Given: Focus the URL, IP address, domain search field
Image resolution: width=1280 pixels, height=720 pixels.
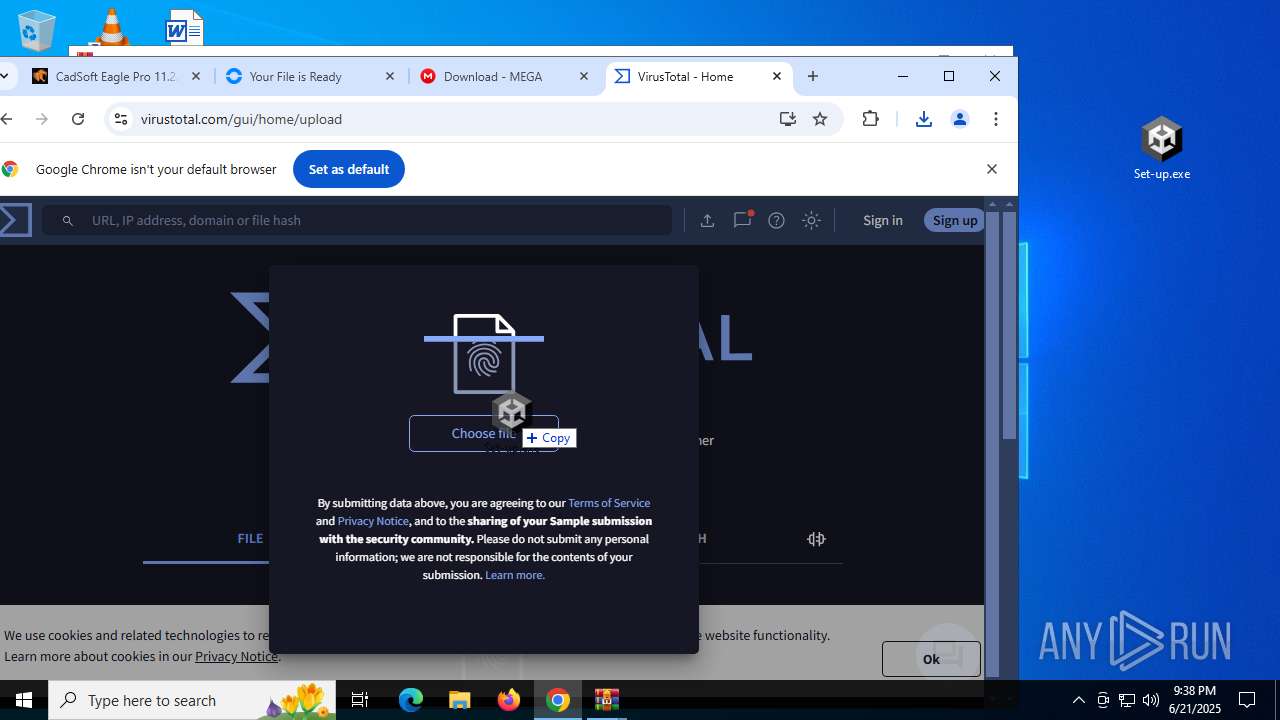Looking at the screenshot, I should point(357,220).
